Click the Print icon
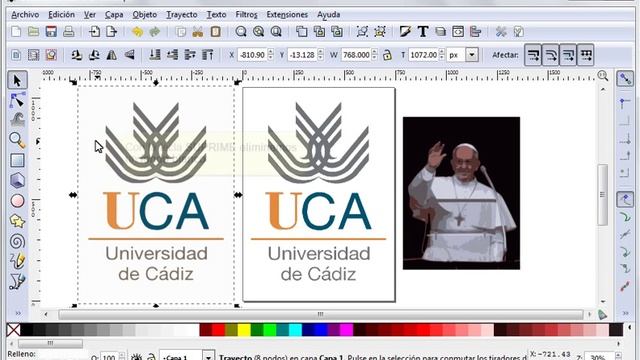The image size is (640, 360). [x=69, y=32]
